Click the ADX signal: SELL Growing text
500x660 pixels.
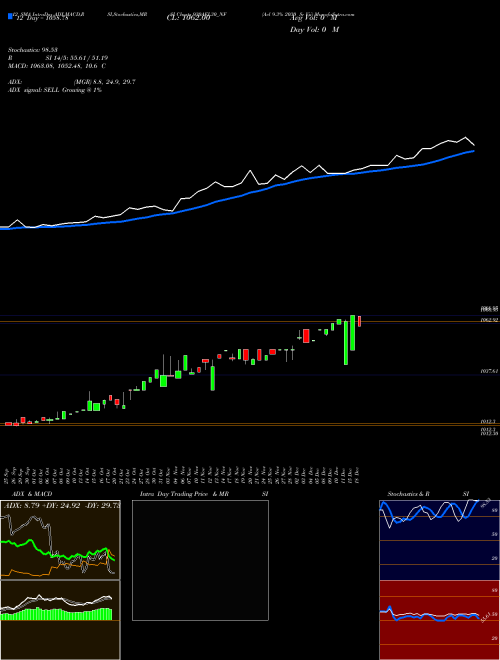click(55, 90)
